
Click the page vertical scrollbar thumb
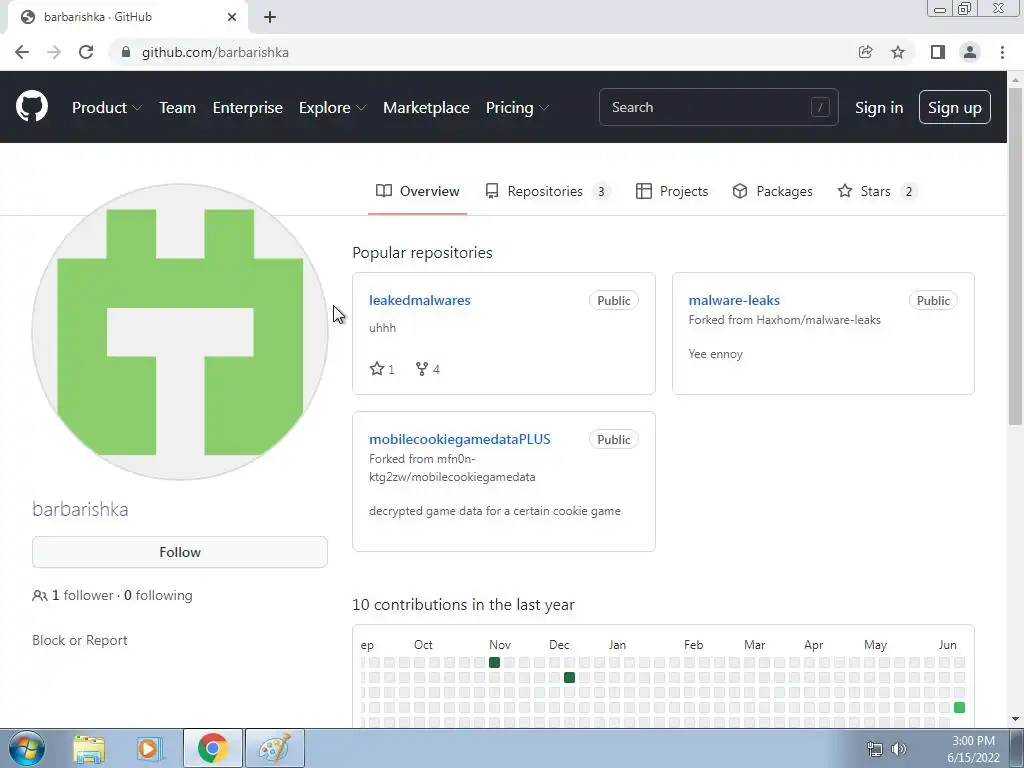[x=1015, y=256]
